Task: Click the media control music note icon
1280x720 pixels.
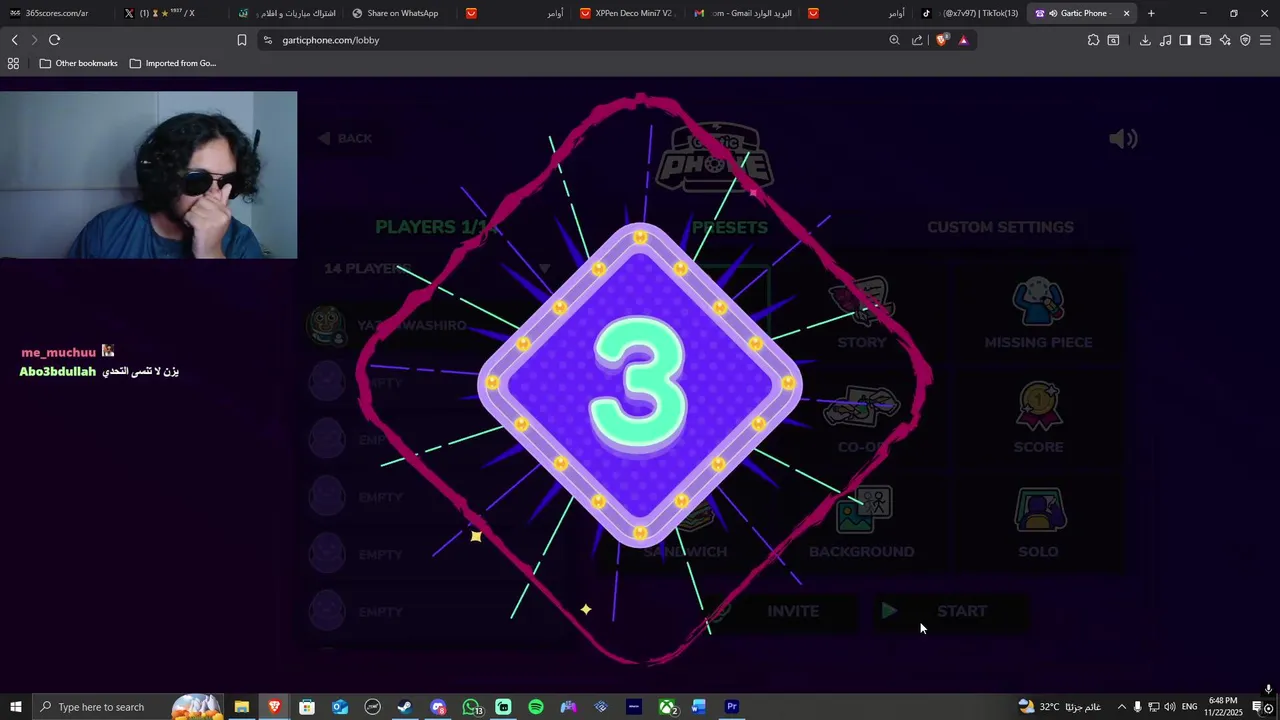Action: [1165, 40]
